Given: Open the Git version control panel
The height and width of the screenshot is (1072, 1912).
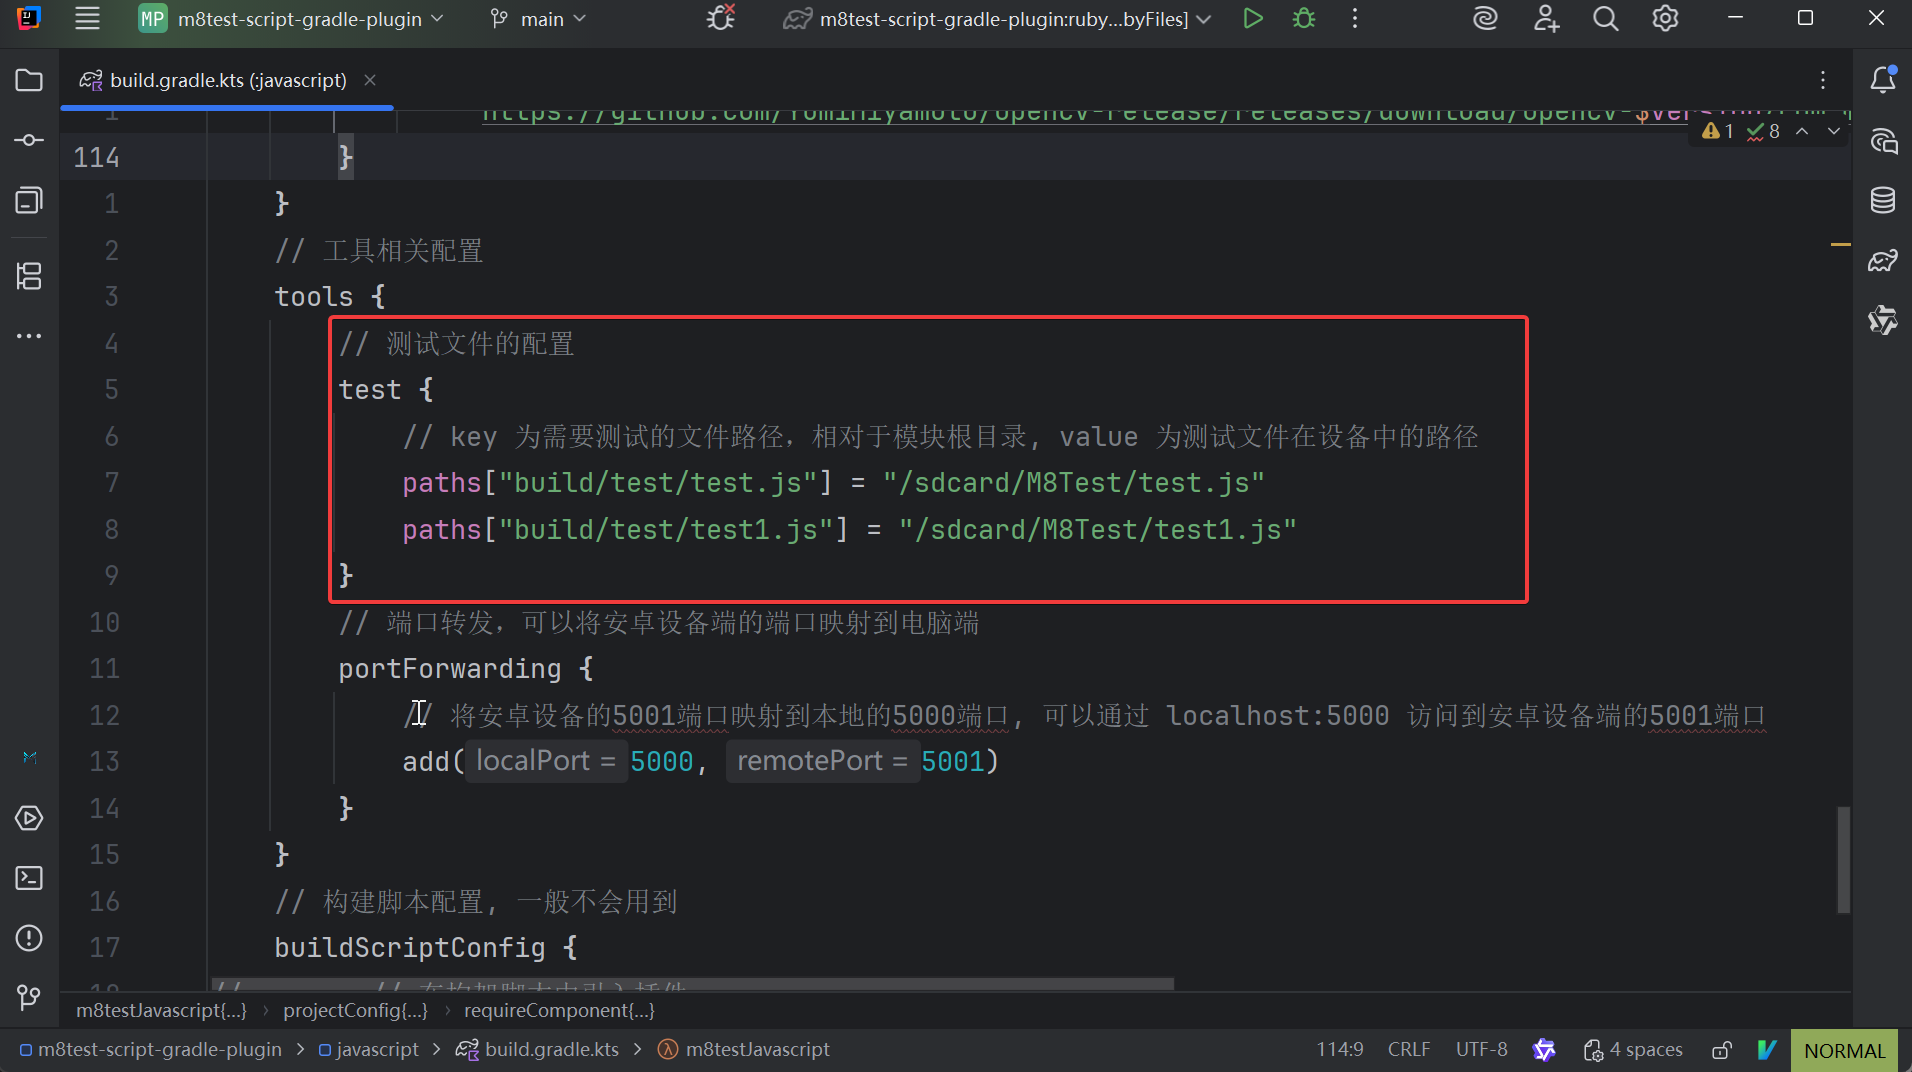Looking at the screenshot, I should pyautogui.click(x=29, y=997).
